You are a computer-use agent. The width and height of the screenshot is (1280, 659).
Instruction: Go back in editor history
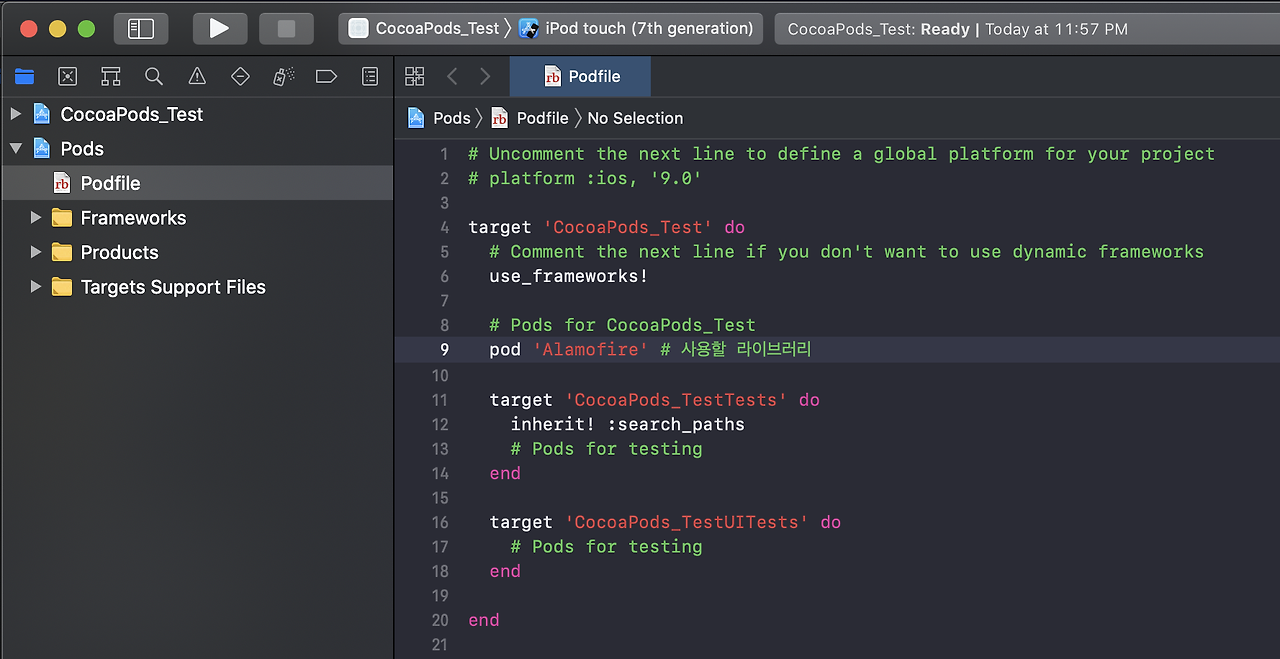point(452,76)
